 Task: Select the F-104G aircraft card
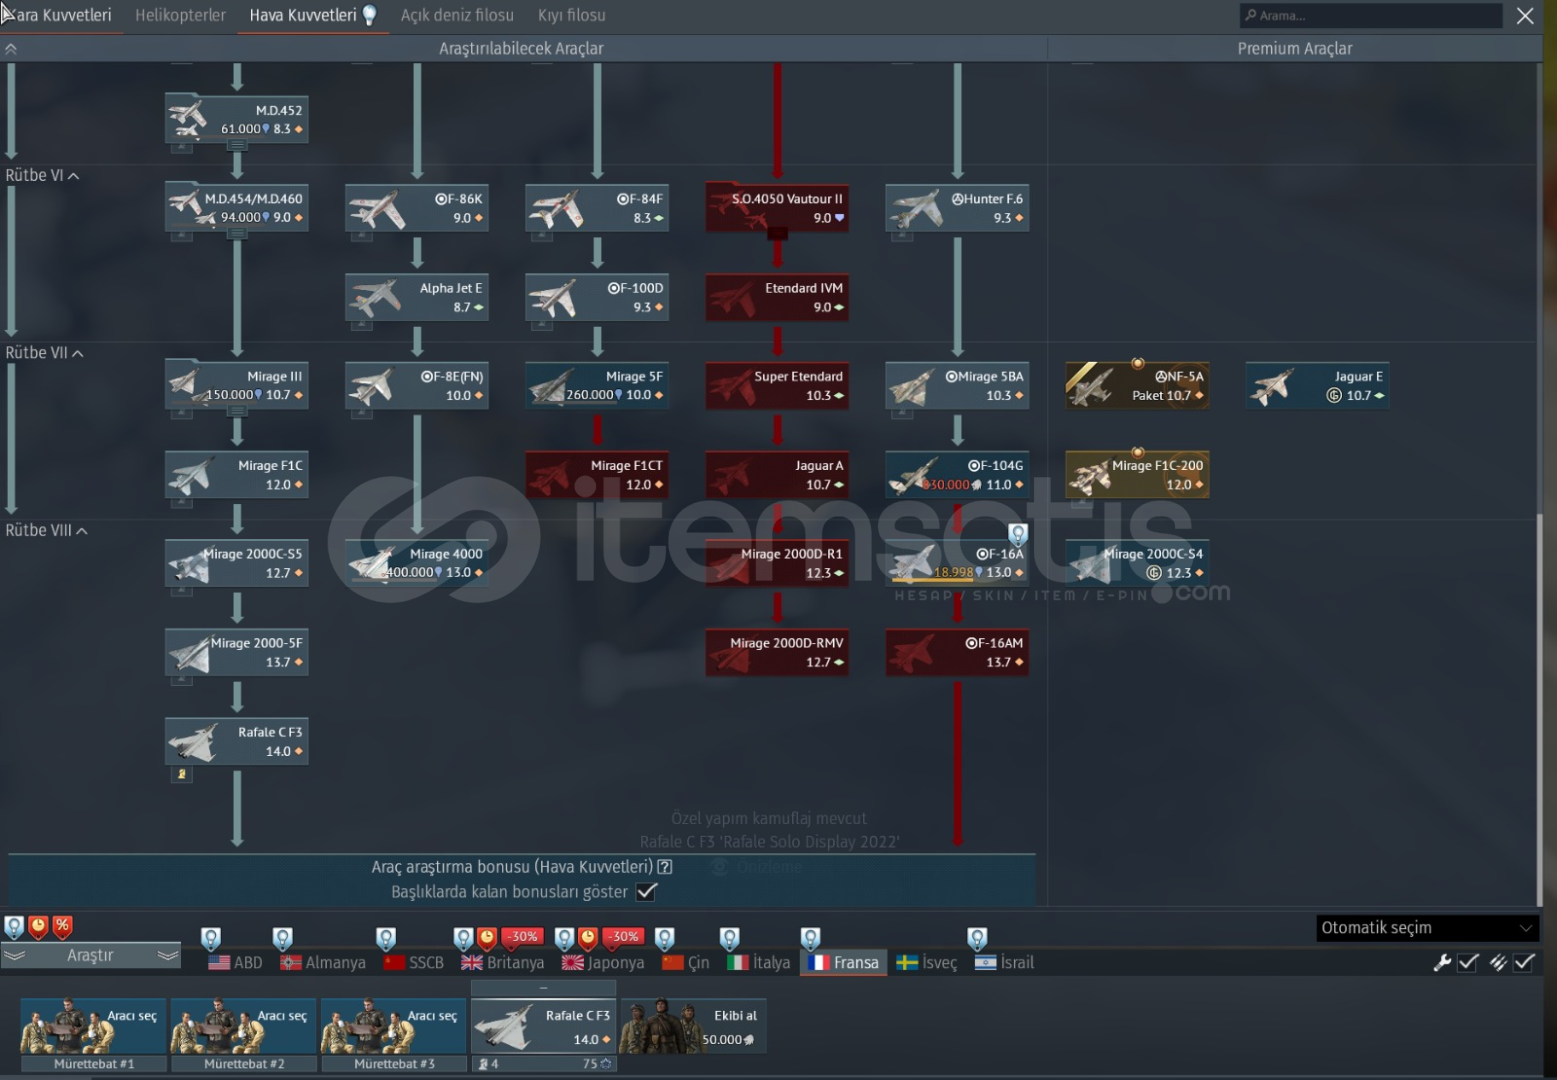point(957,475)
